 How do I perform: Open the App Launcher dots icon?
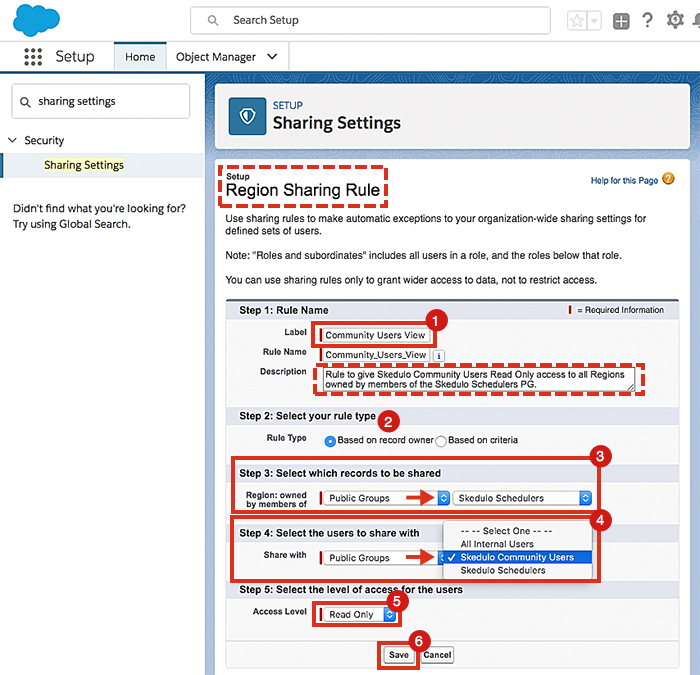tap(33, 57)
